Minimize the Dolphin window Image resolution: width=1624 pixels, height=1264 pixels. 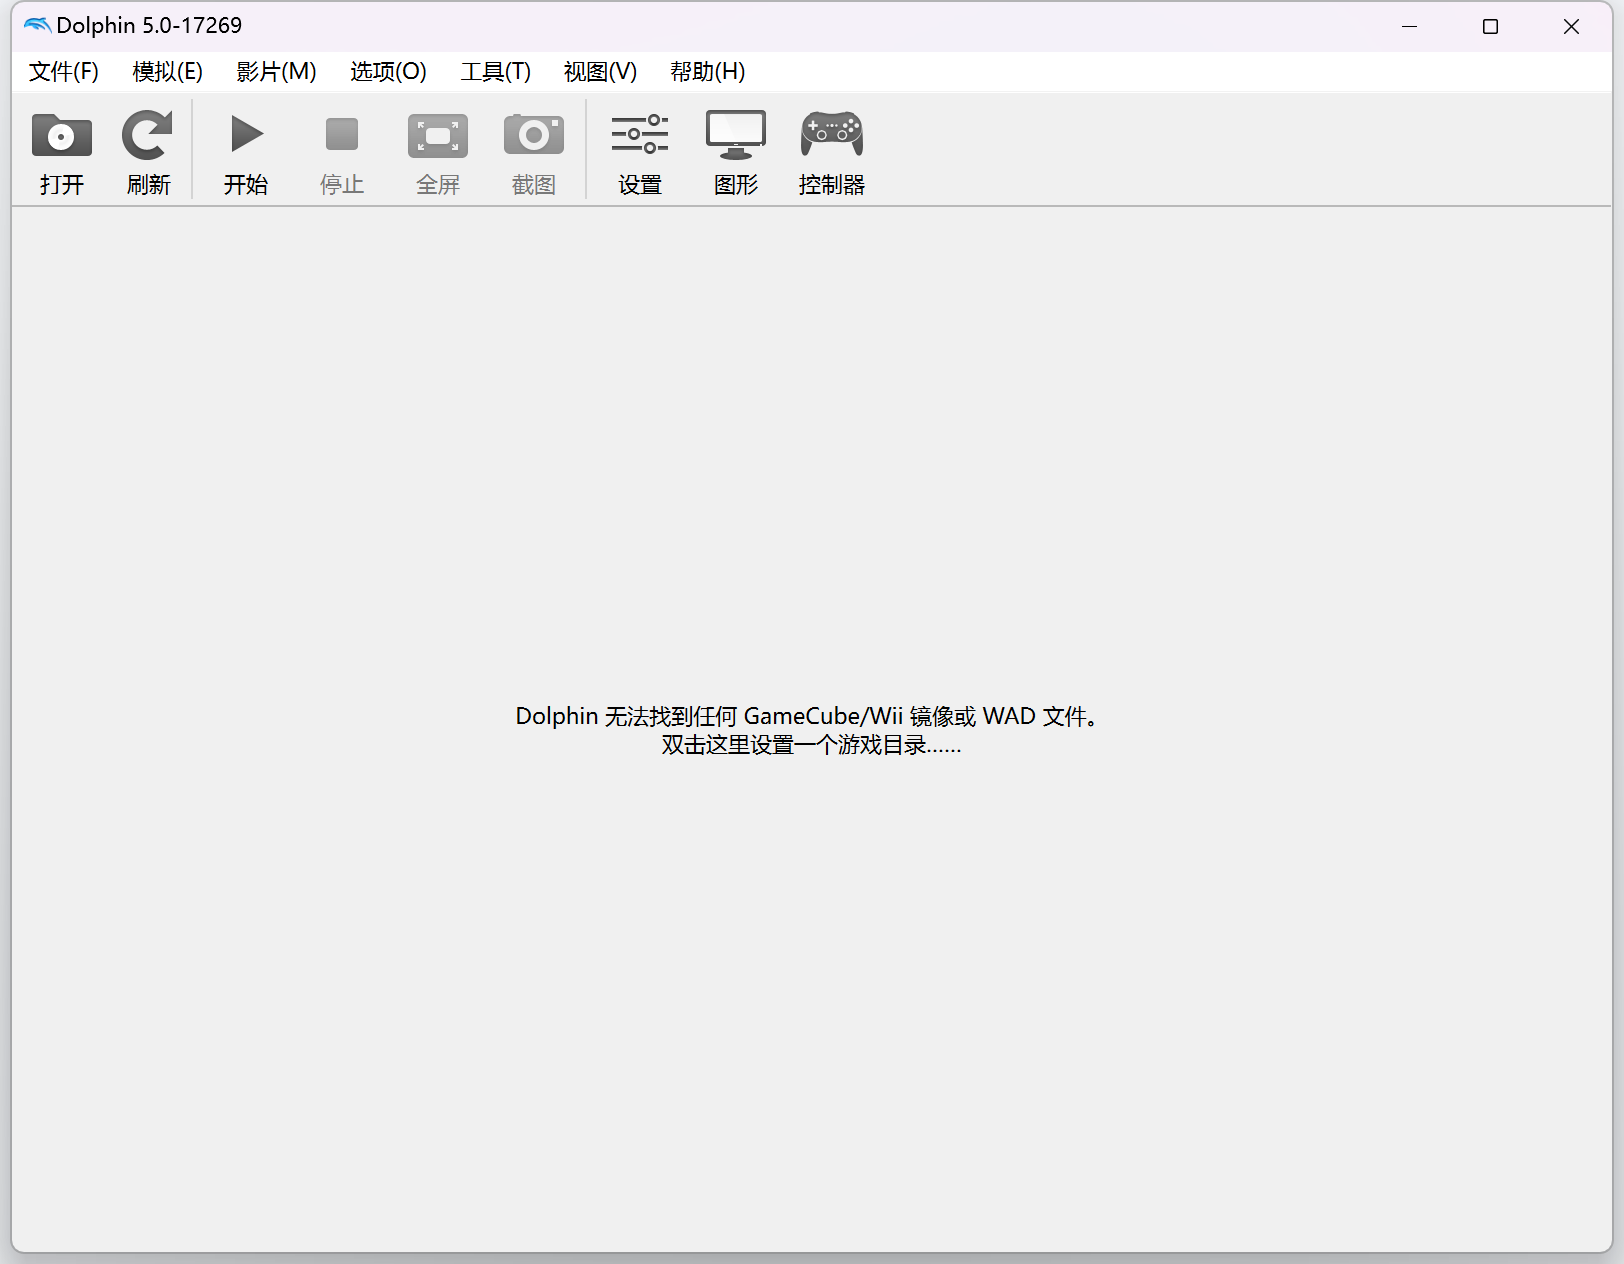click(1410, 27)
